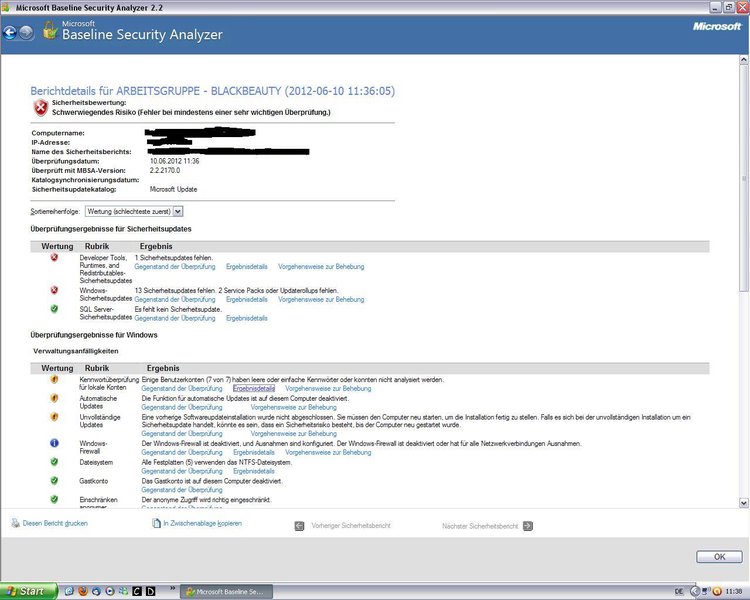Open Vorgehensweise zur Behebung for Developer Tools
This screenshot has height=600, width=750.
(x=321, y=267)
